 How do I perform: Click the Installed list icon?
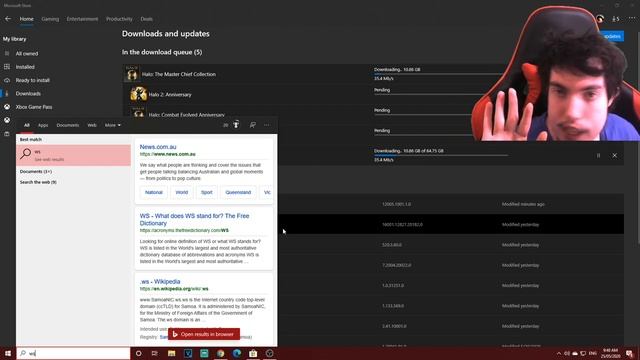7,67
